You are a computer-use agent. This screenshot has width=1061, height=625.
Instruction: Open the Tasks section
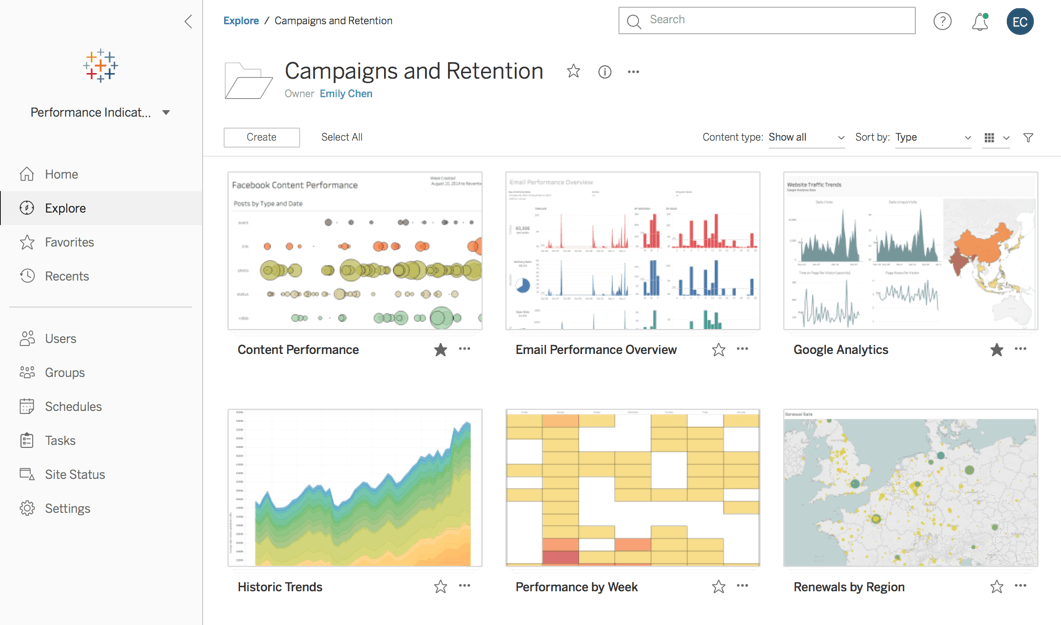click(59, 440)
